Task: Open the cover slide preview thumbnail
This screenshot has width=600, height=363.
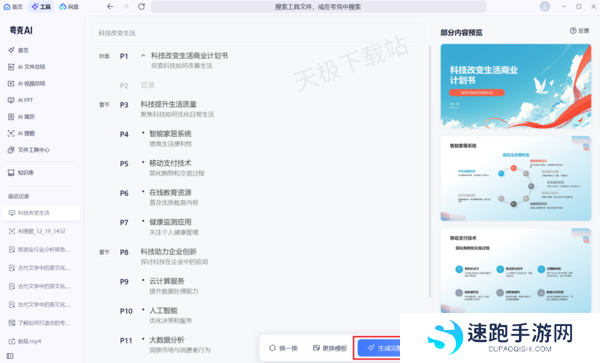Action: point(515,86)
